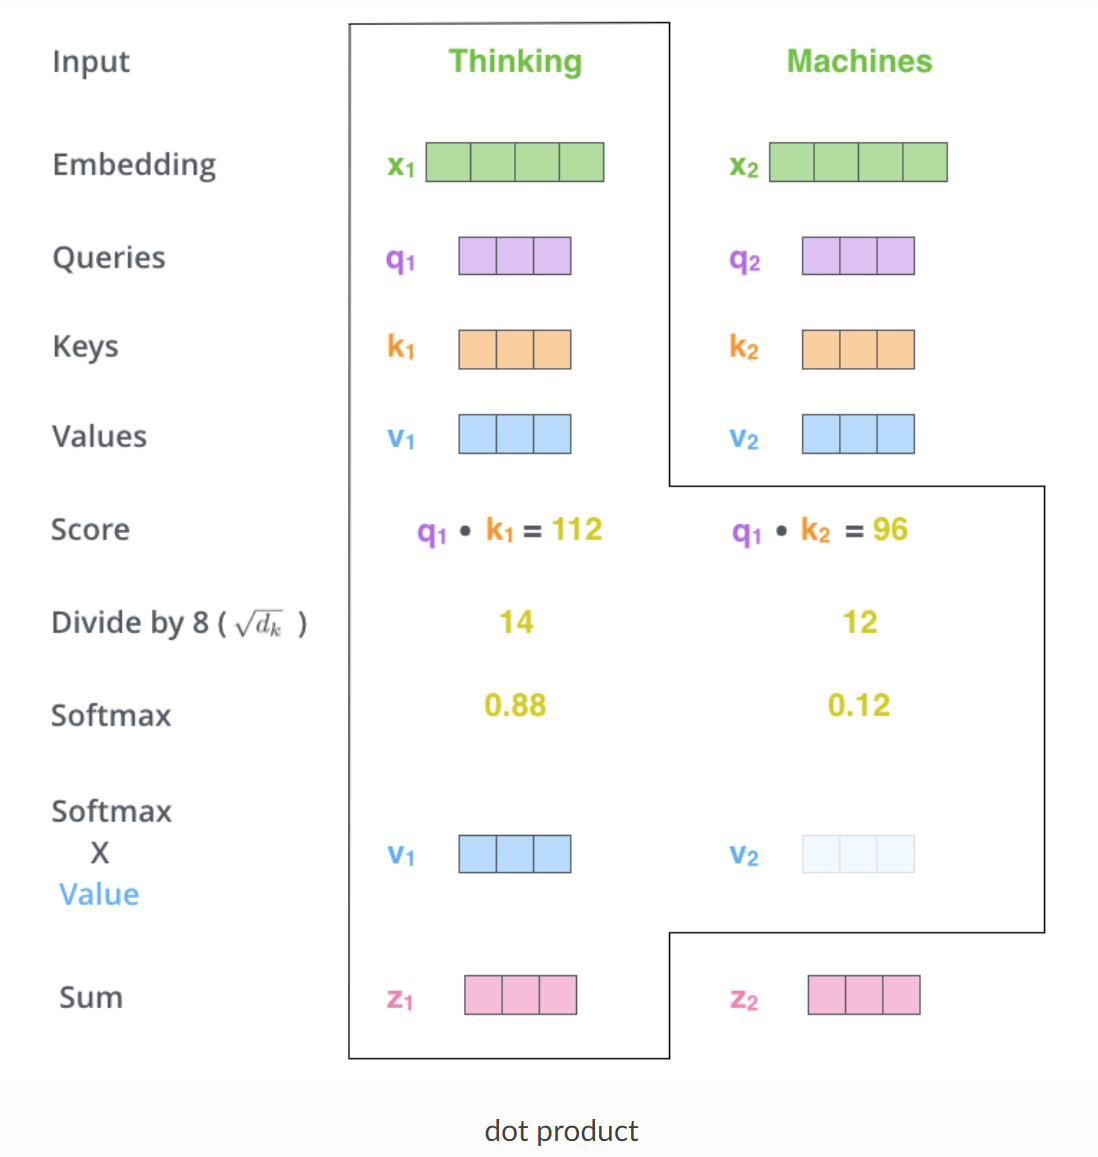Screen dimensions: 1098x1157
Task: Click the purple q2 query vector boxes
Action: pos(858,256)
